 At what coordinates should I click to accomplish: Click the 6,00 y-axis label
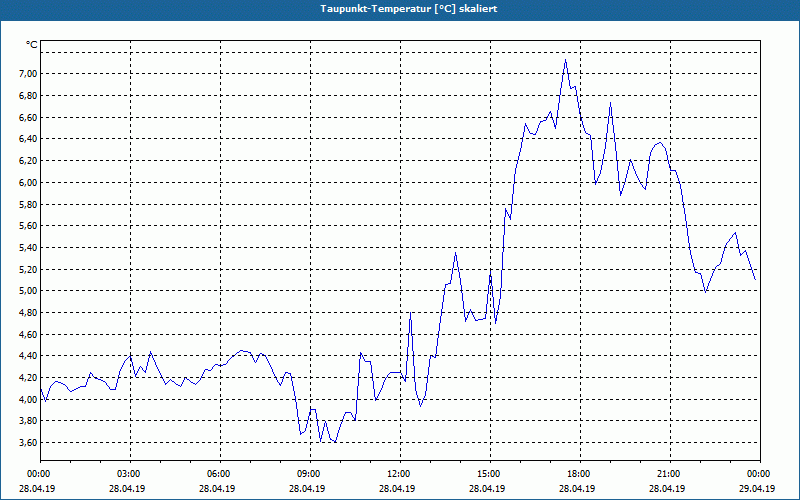click(29, 183)
